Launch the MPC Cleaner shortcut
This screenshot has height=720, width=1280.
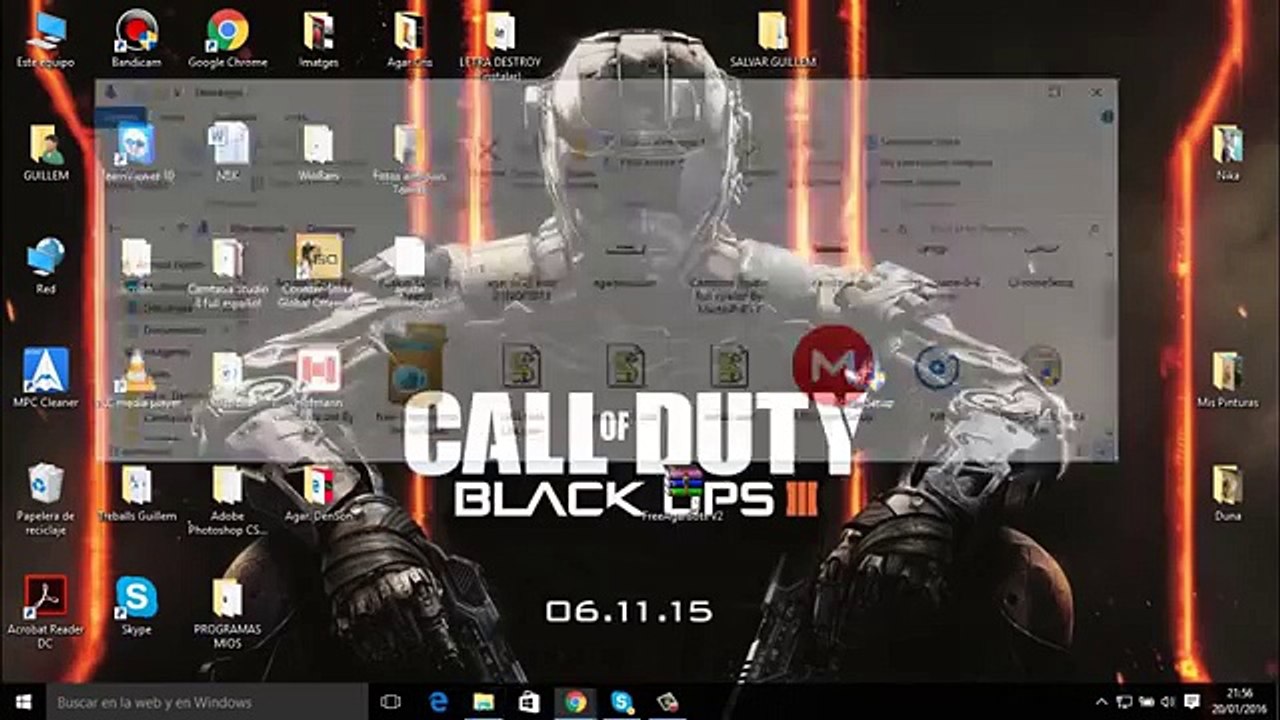point(46,379)
